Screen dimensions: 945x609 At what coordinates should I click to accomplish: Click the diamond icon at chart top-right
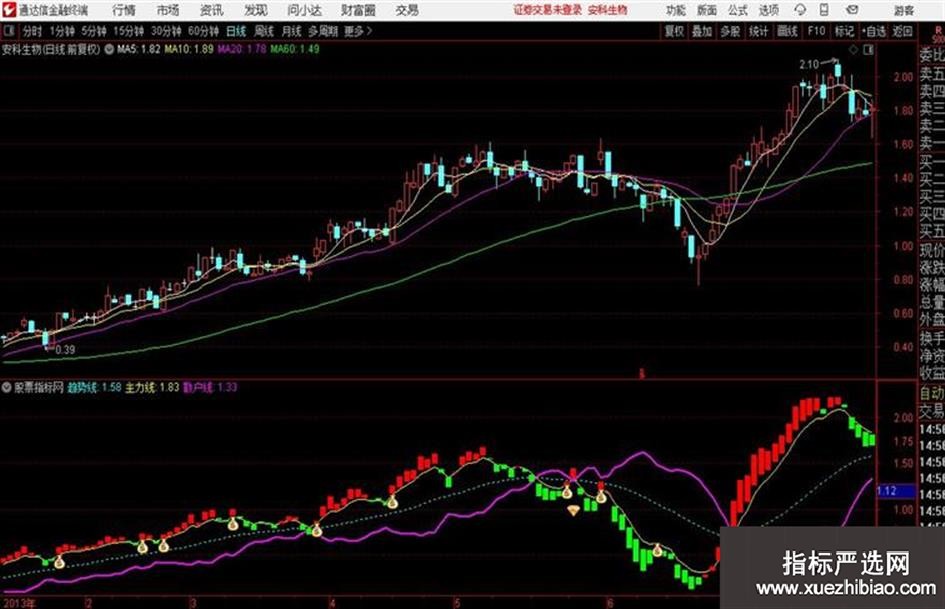click(853, 50)
